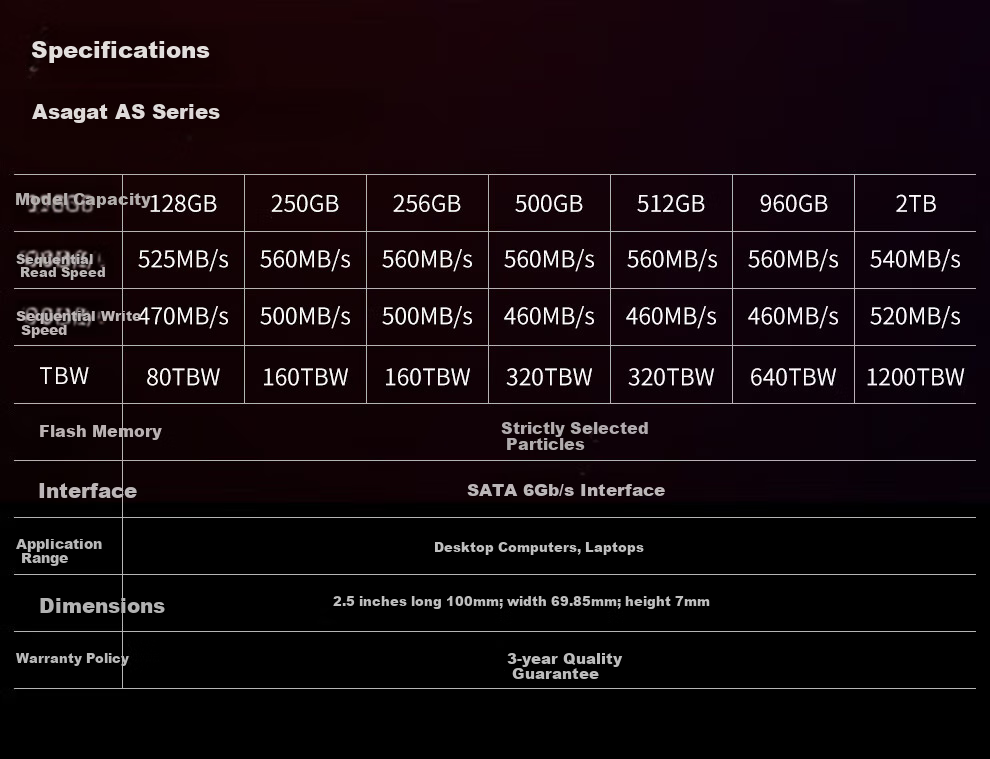Click the 540MB/s read speed value
This screenshot has width=990, height=759.
coord(915,260)
